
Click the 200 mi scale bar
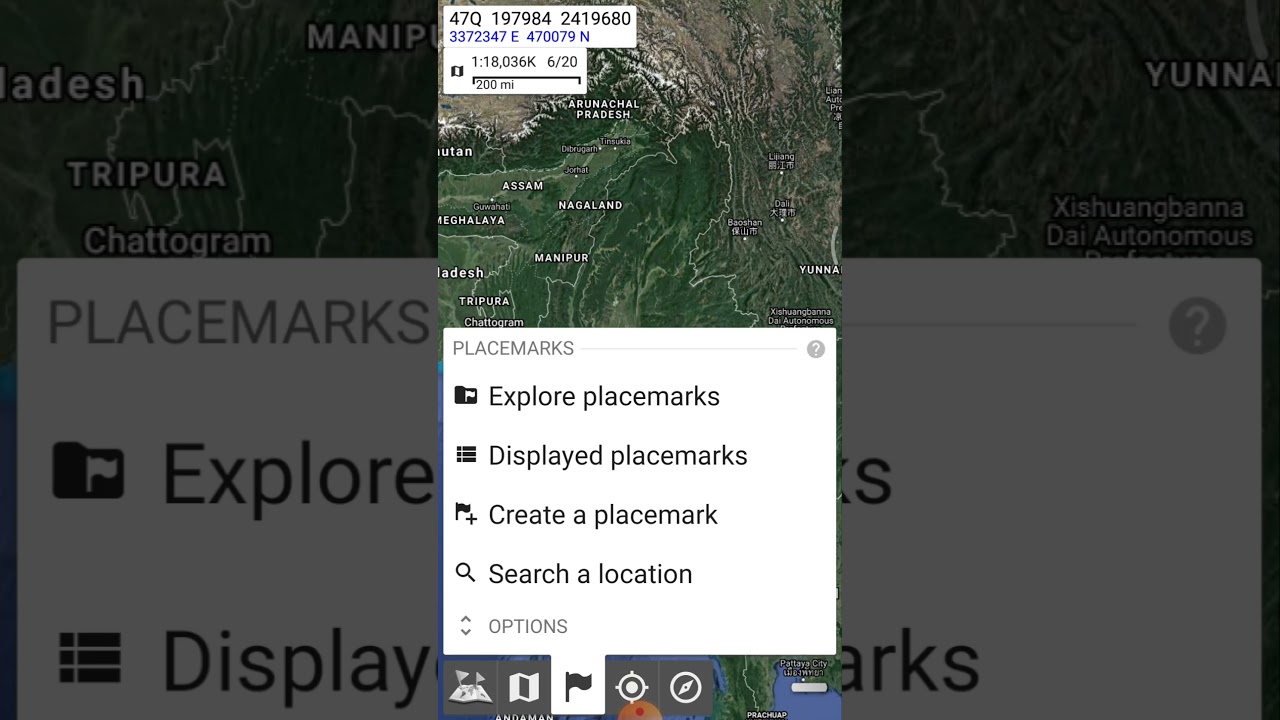tap(526, 83)
